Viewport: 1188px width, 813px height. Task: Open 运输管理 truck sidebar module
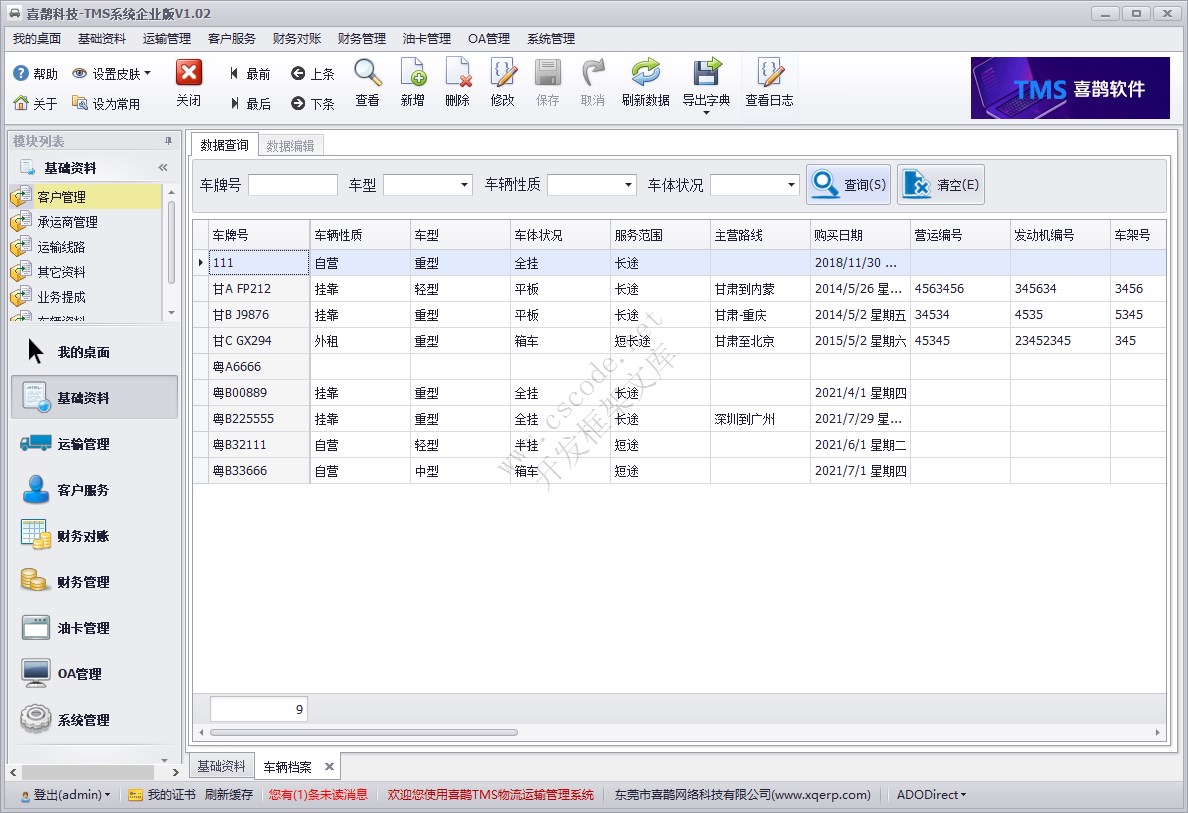pyautogui.click(x=95, y=444)
